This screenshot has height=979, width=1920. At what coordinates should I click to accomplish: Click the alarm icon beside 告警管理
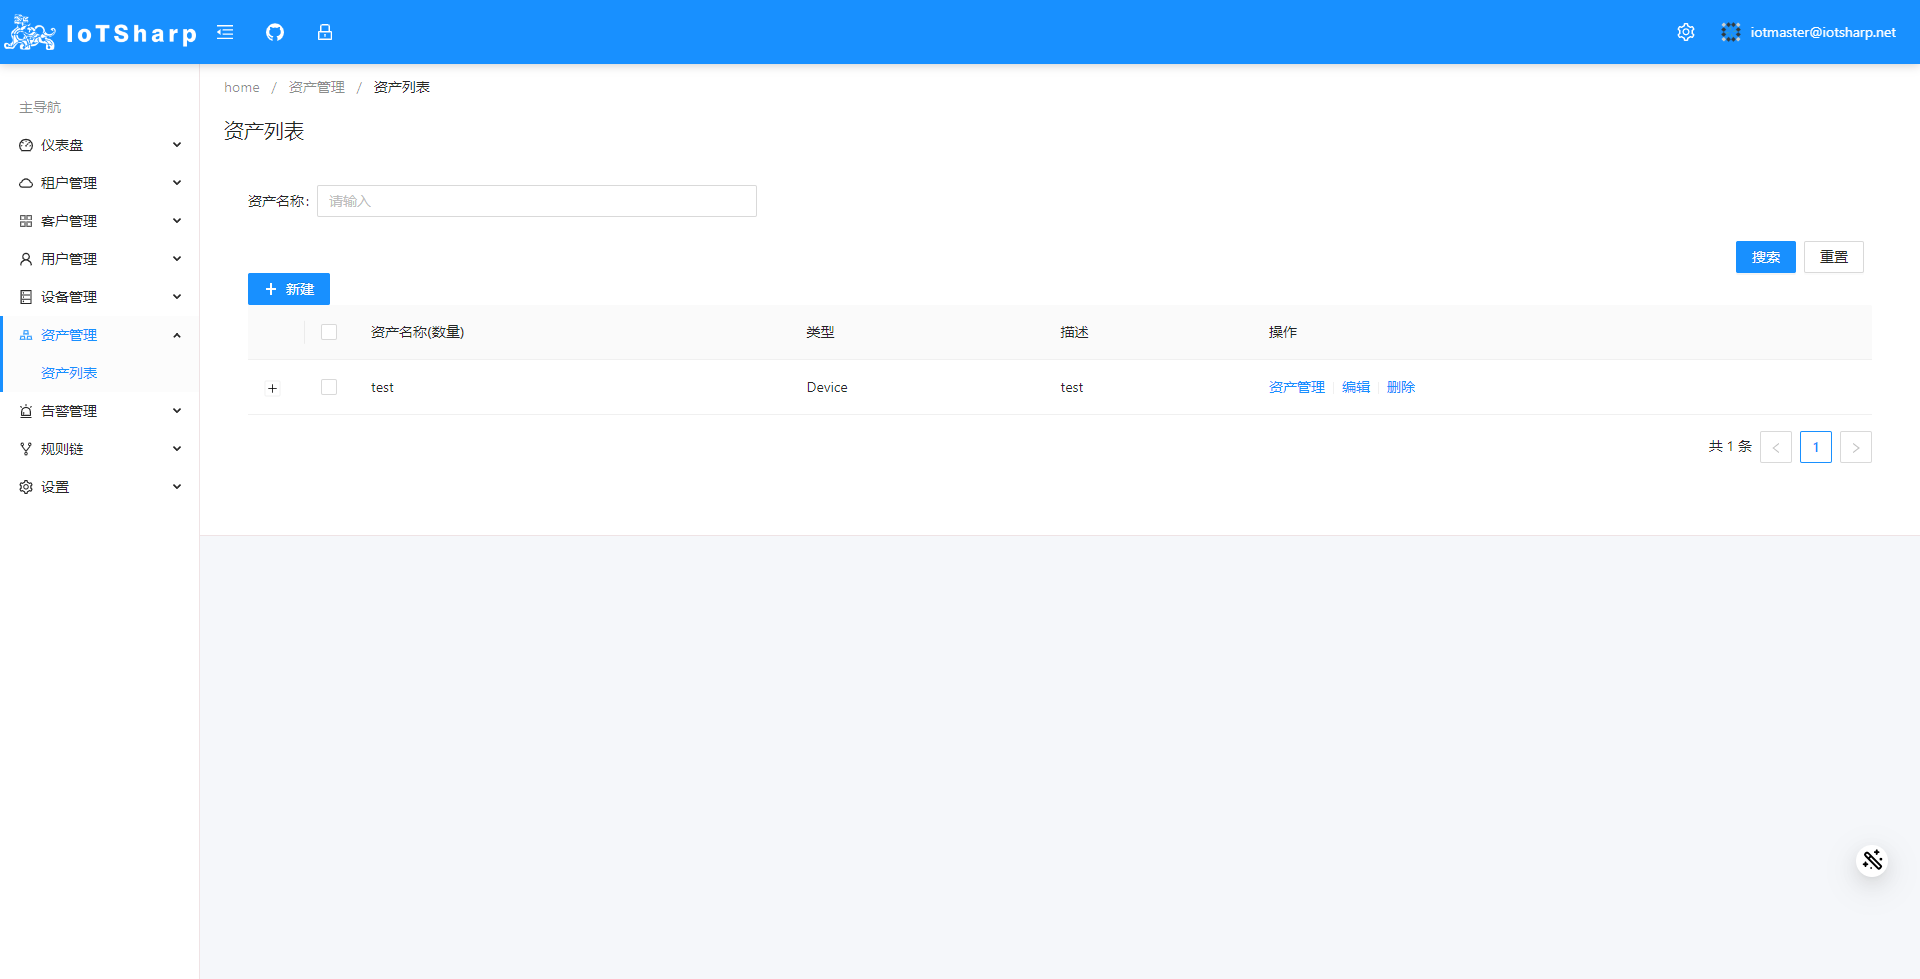tap(26, 411)
